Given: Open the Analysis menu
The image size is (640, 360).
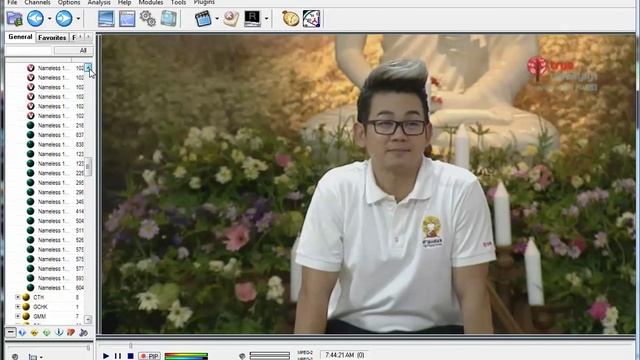Looking at the screenshot, I should (99, 2).
